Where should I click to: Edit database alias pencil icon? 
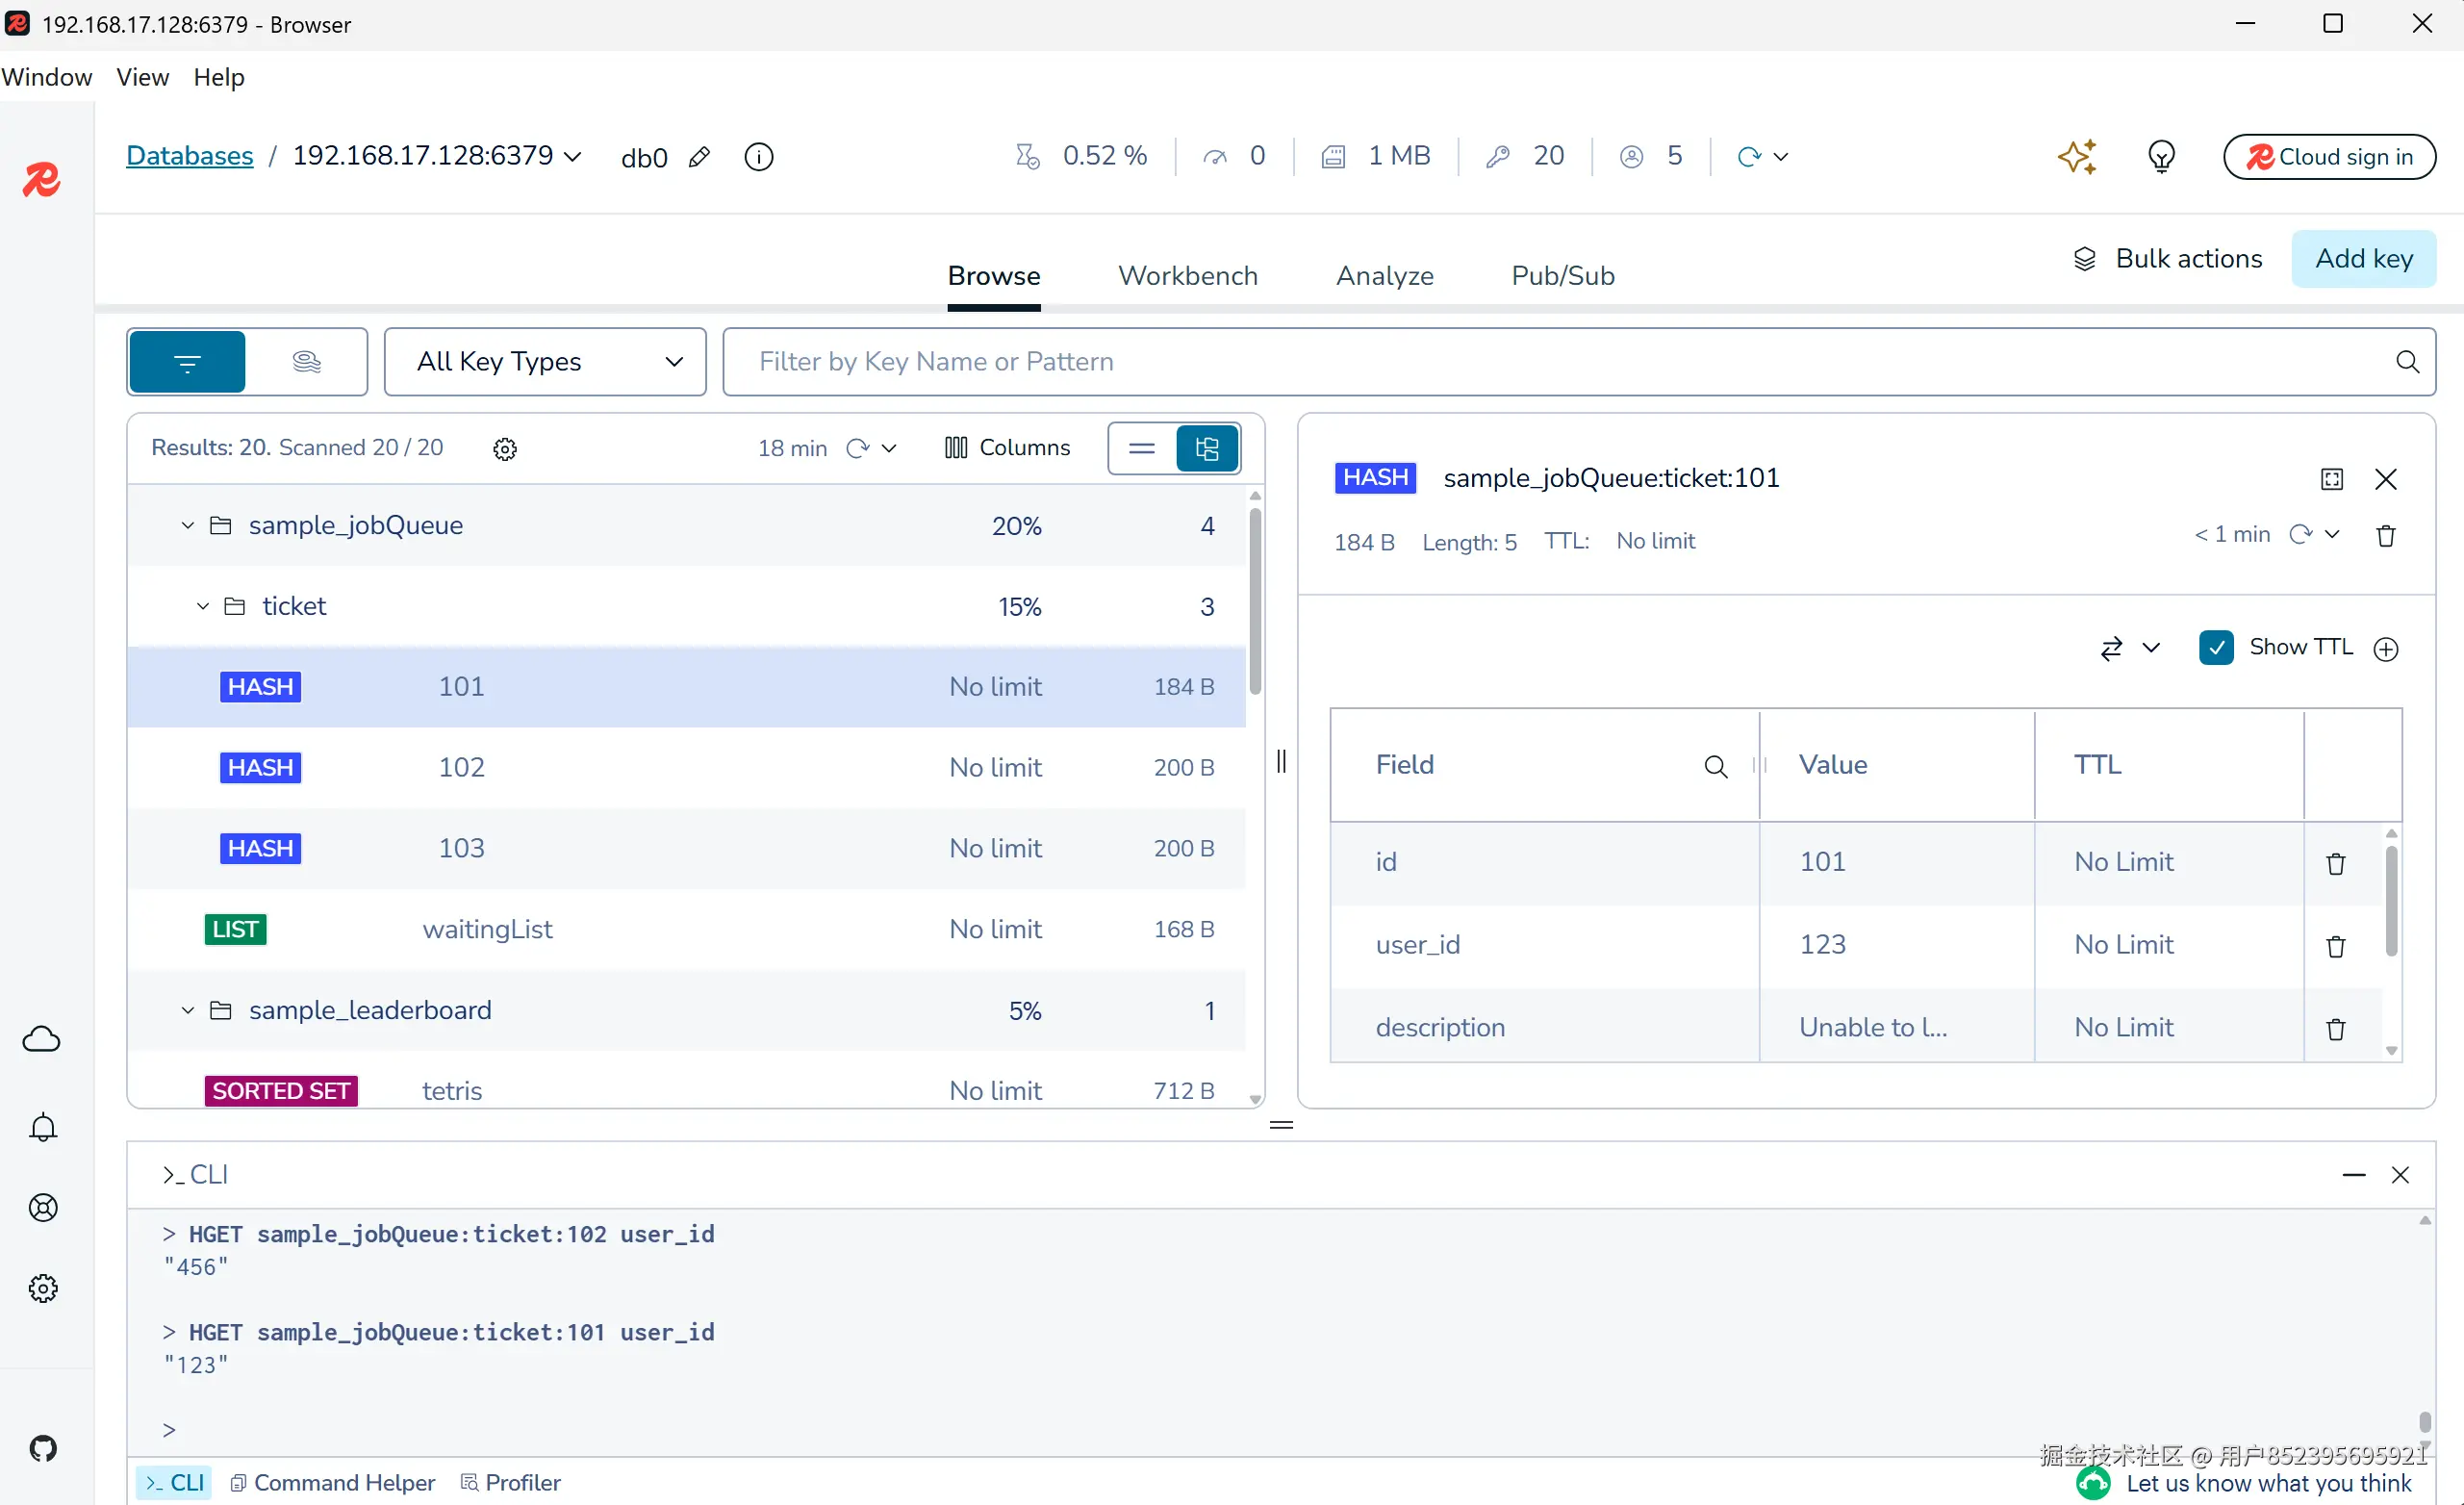[x=700, y=157]
